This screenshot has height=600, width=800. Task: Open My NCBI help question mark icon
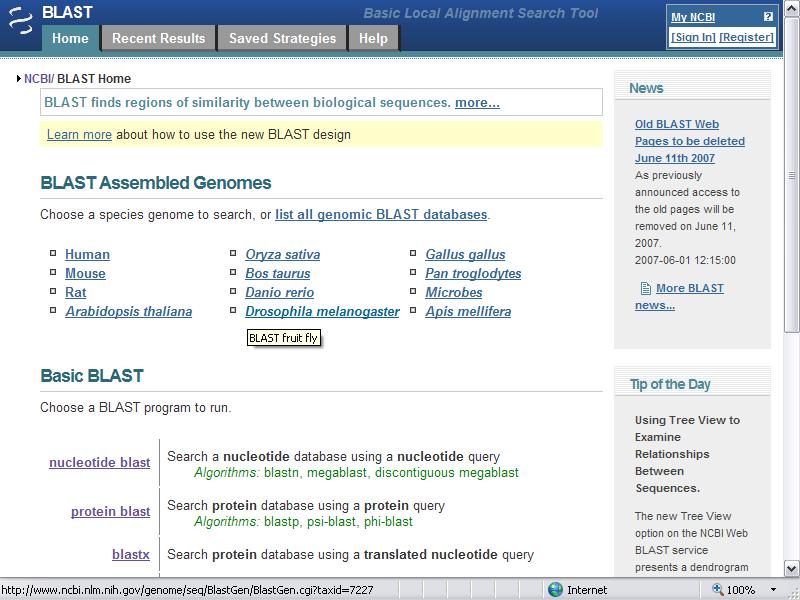(768, 16)
